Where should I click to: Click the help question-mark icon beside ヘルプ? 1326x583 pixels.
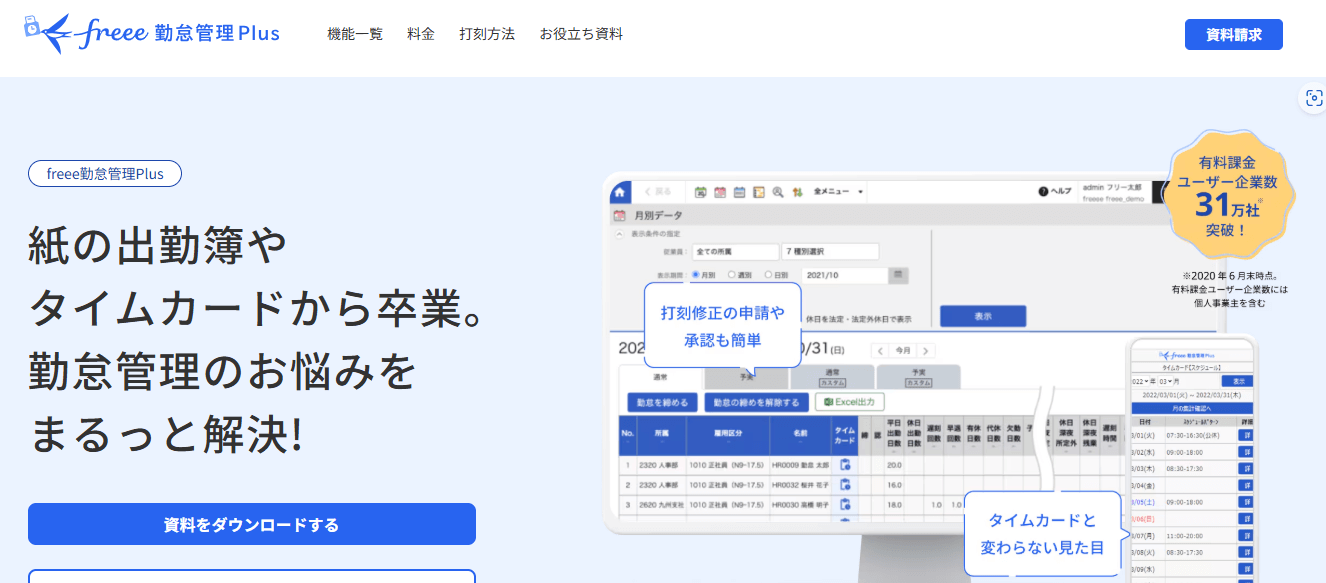pos(1044,191)
